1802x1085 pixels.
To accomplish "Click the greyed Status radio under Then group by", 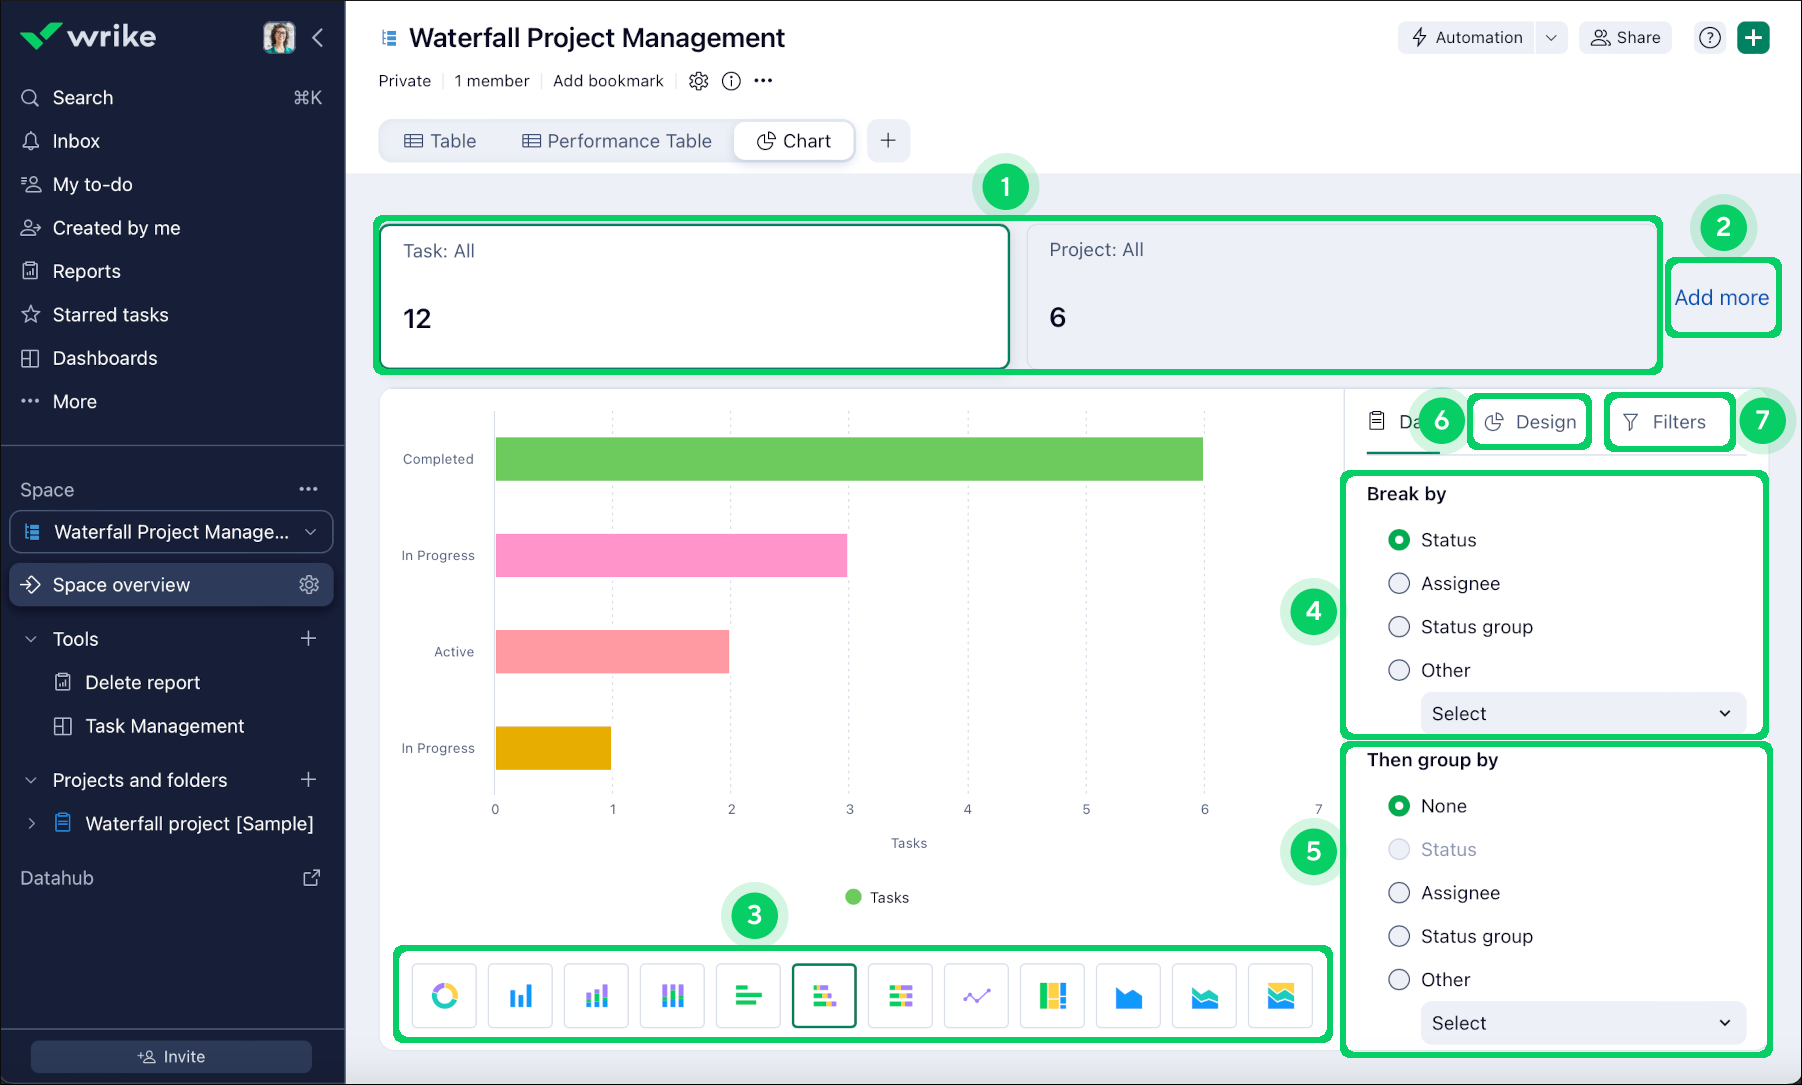I will 1399,849.
